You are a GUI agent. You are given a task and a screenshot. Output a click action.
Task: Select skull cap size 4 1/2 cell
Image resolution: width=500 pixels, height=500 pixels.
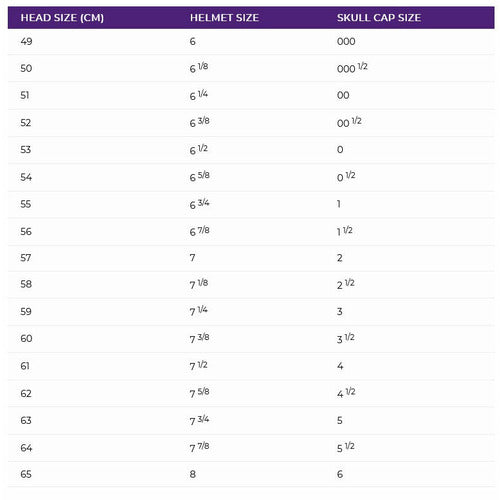(346, 393)
